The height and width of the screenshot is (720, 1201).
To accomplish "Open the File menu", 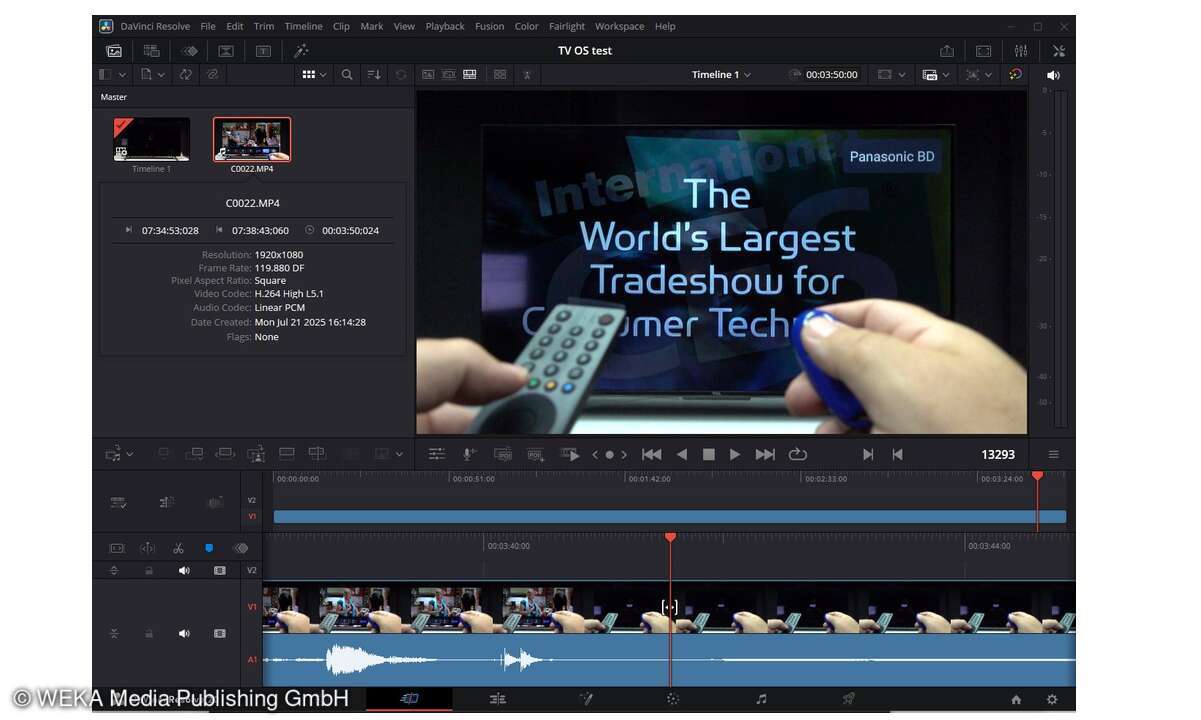I will tap(207, 26).
